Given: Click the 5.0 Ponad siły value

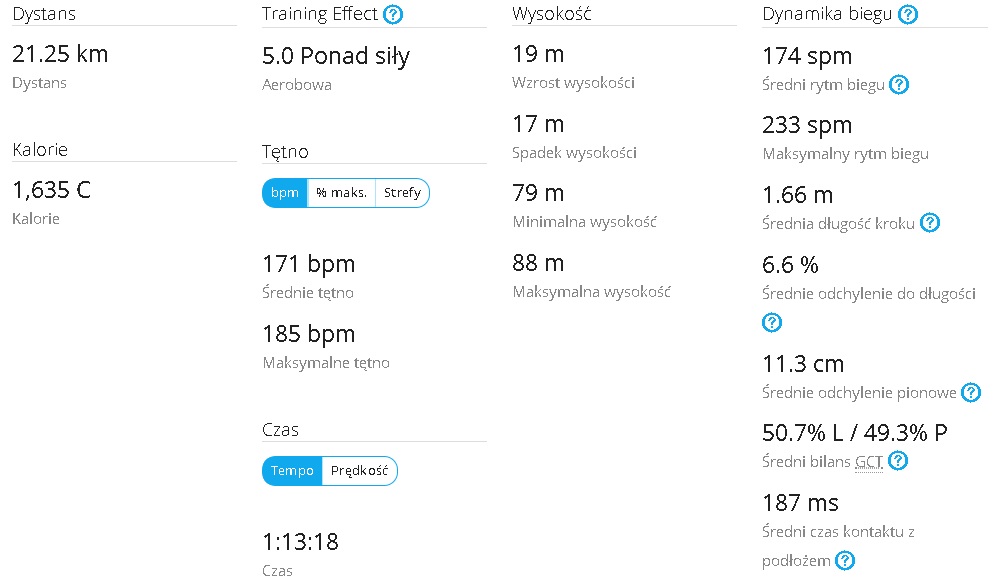Looking at the screenshot, I should click(336, 56).
